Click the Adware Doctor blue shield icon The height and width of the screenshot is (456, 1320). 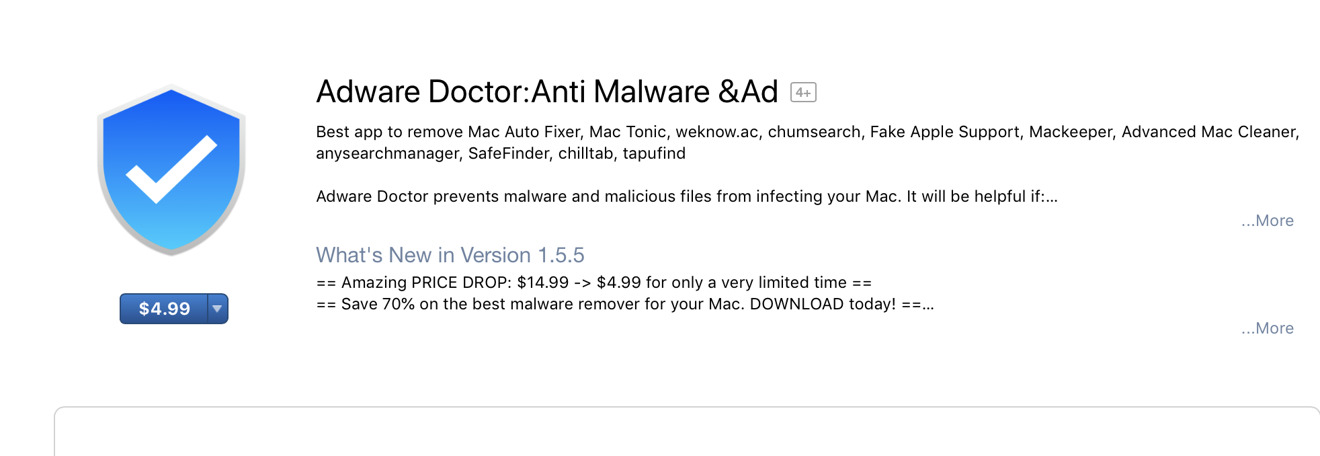[x=172, y=171]
